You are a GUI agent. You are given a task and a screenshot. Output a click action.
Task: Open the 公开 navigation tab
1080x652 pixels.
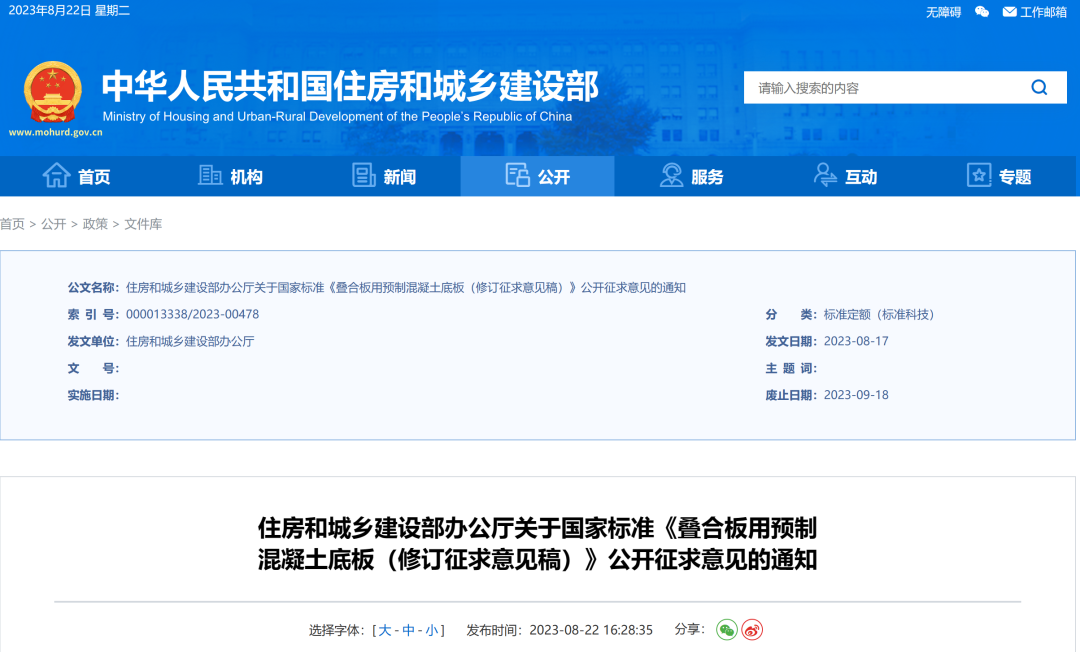537,176
